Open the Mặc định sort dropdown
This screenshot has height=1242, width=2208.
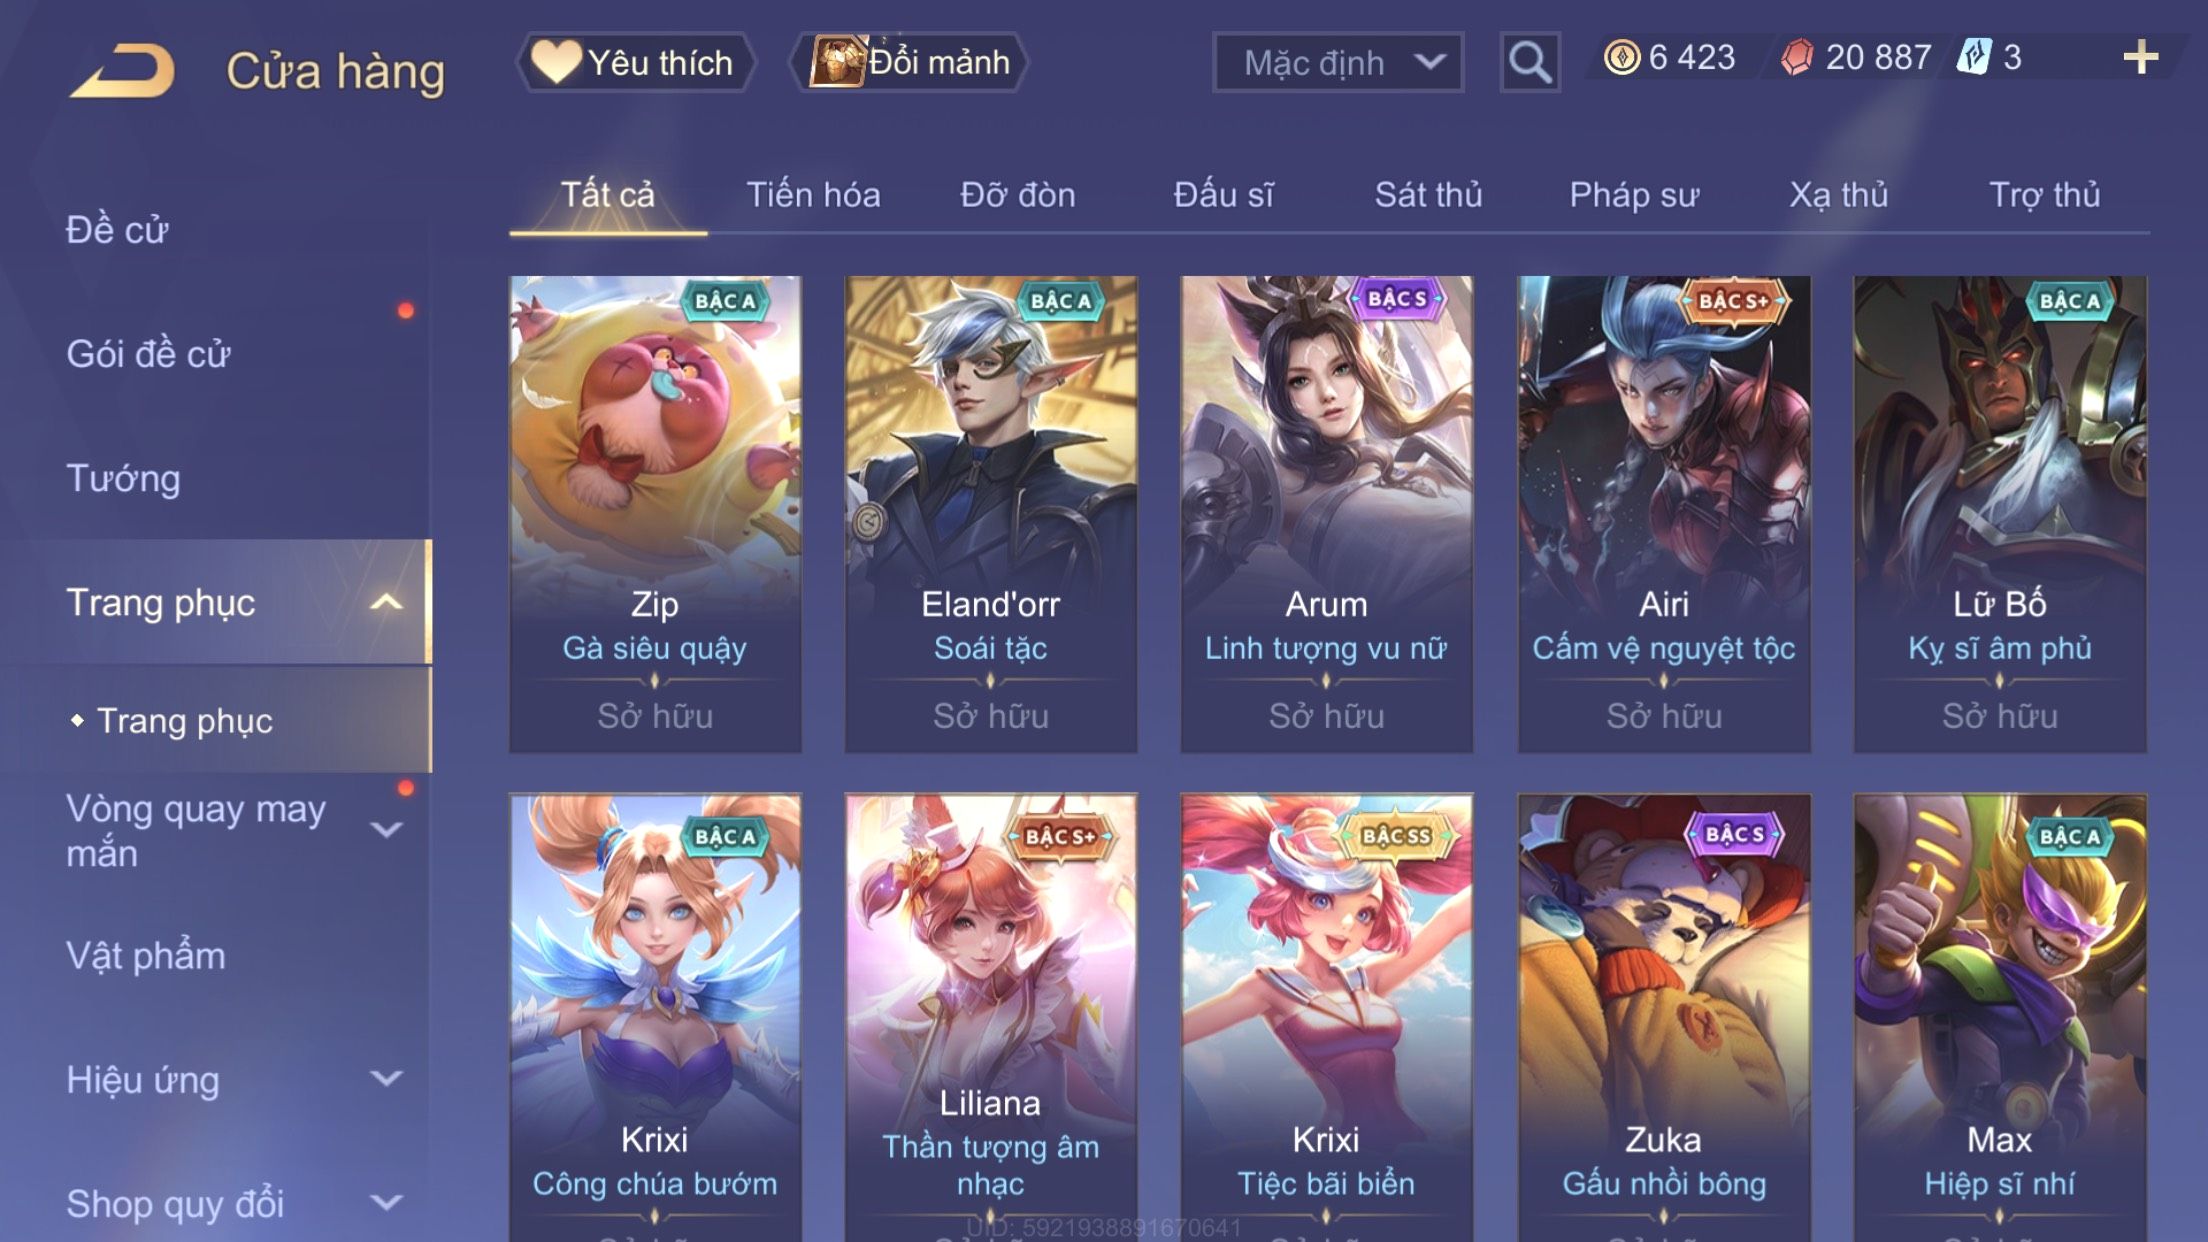point(1338,63)
